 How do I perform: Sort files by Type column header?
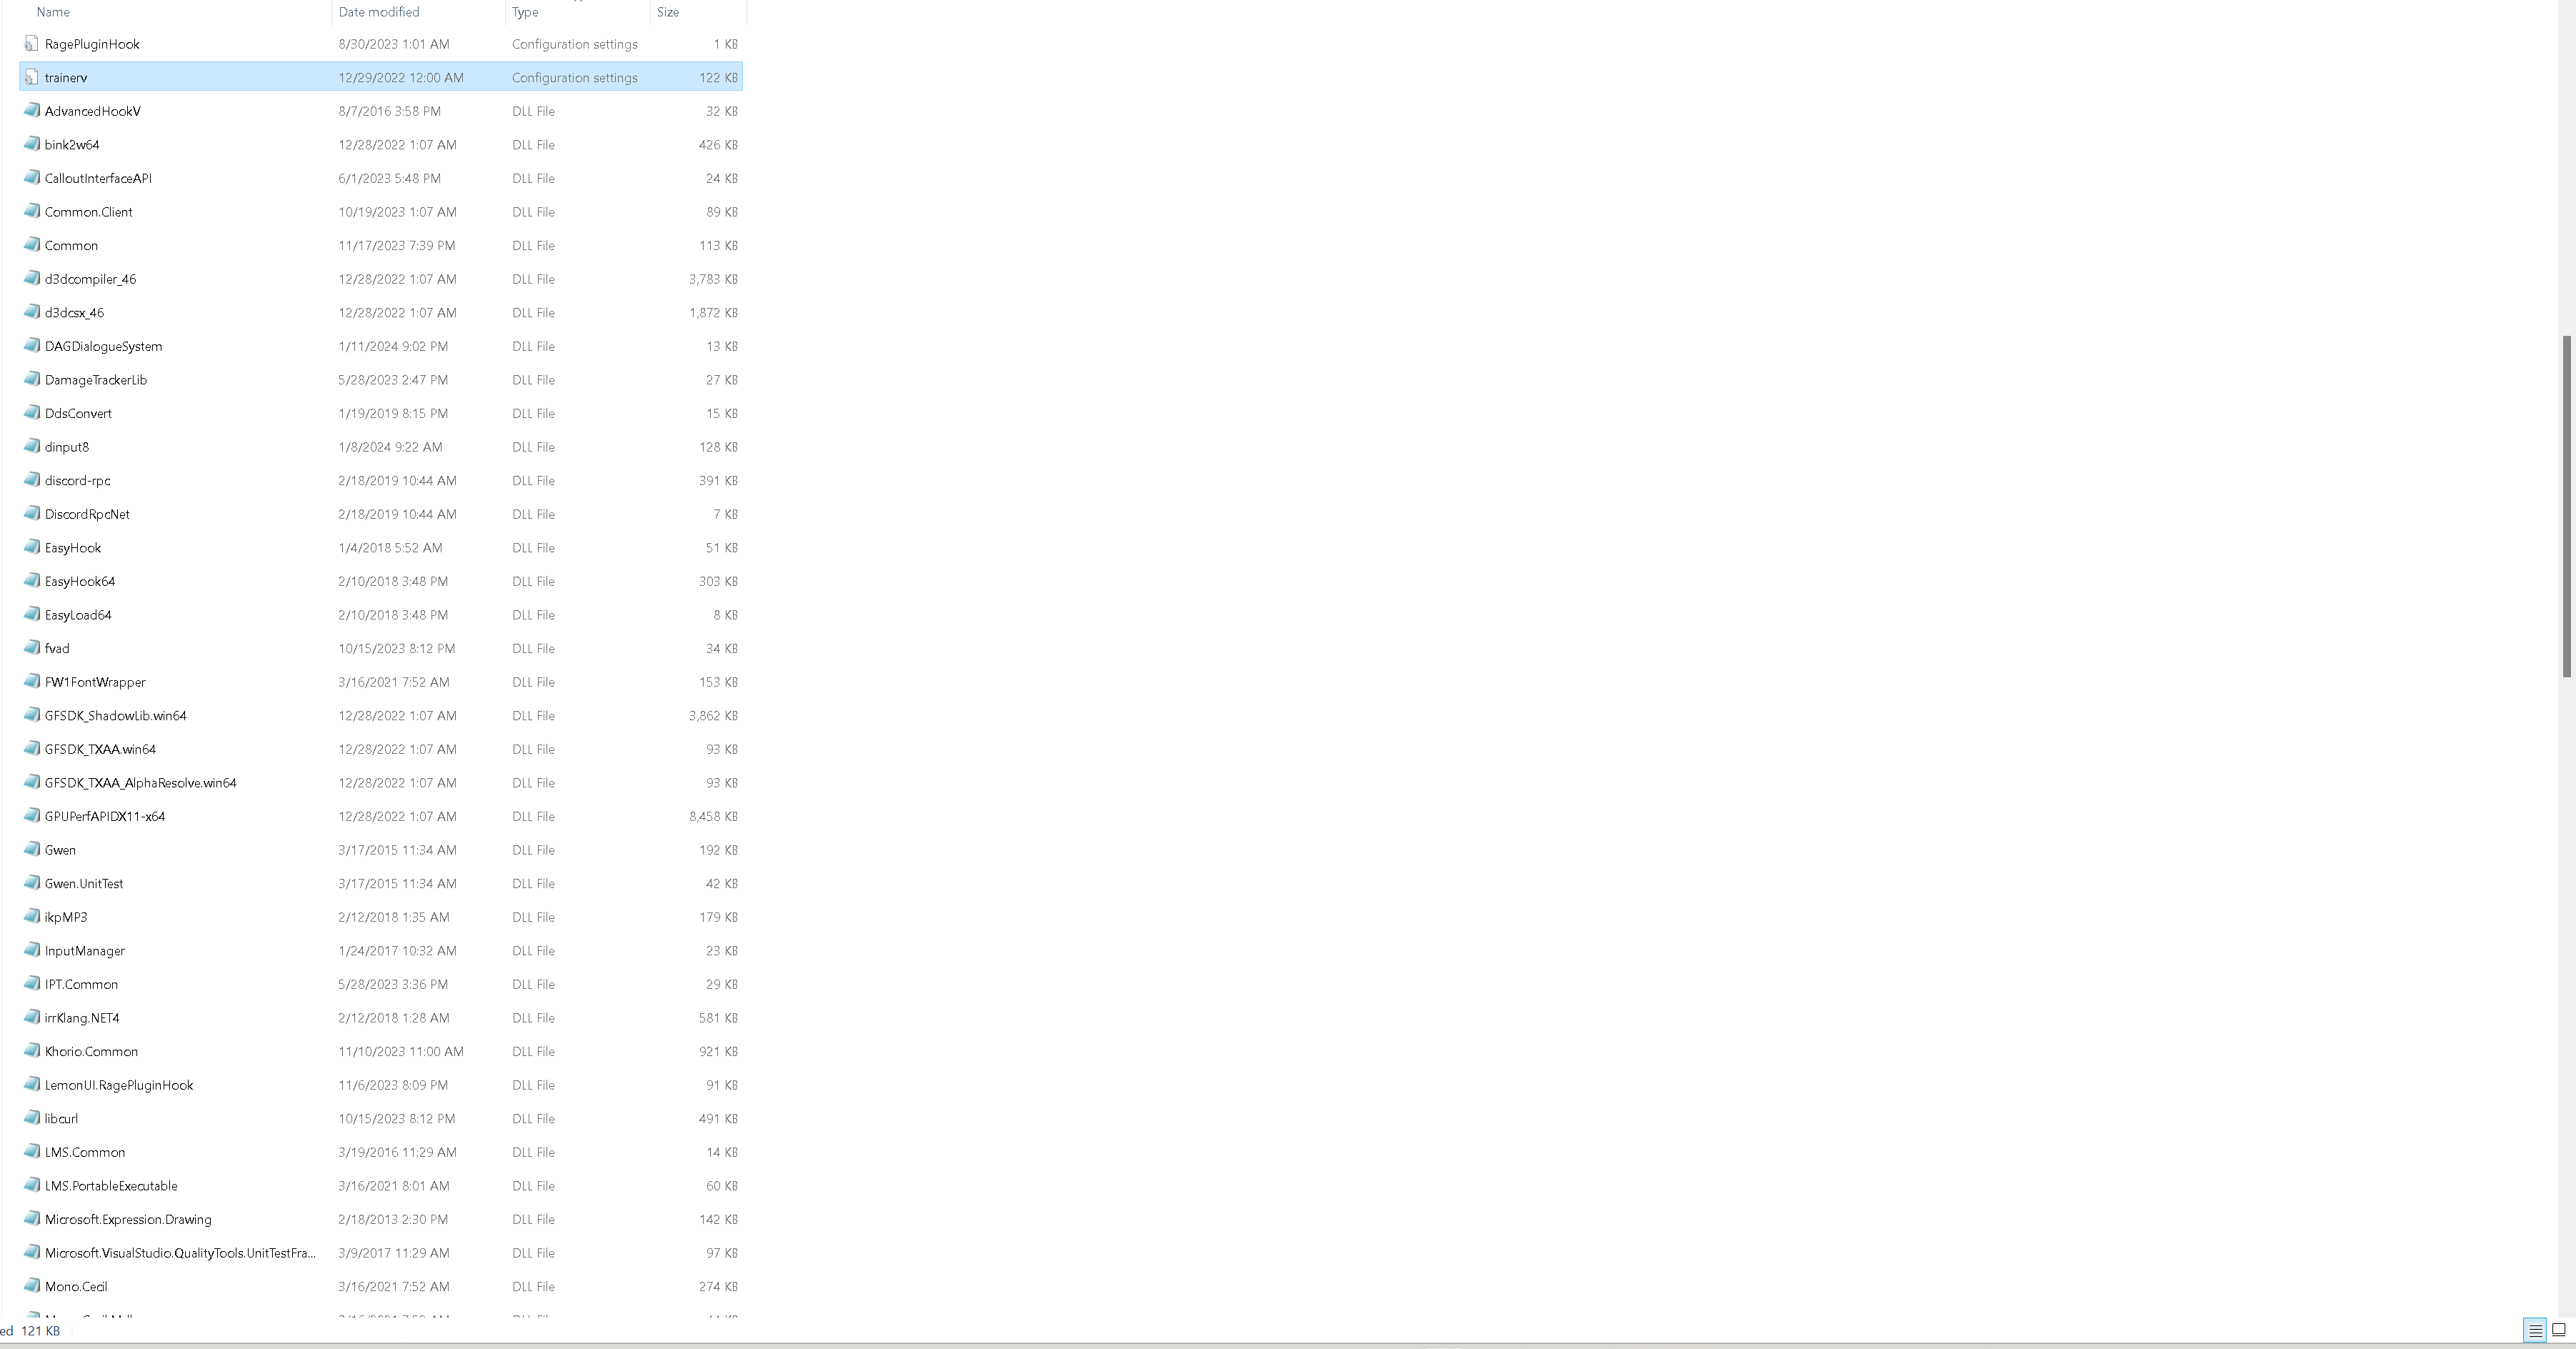(525, 12)
